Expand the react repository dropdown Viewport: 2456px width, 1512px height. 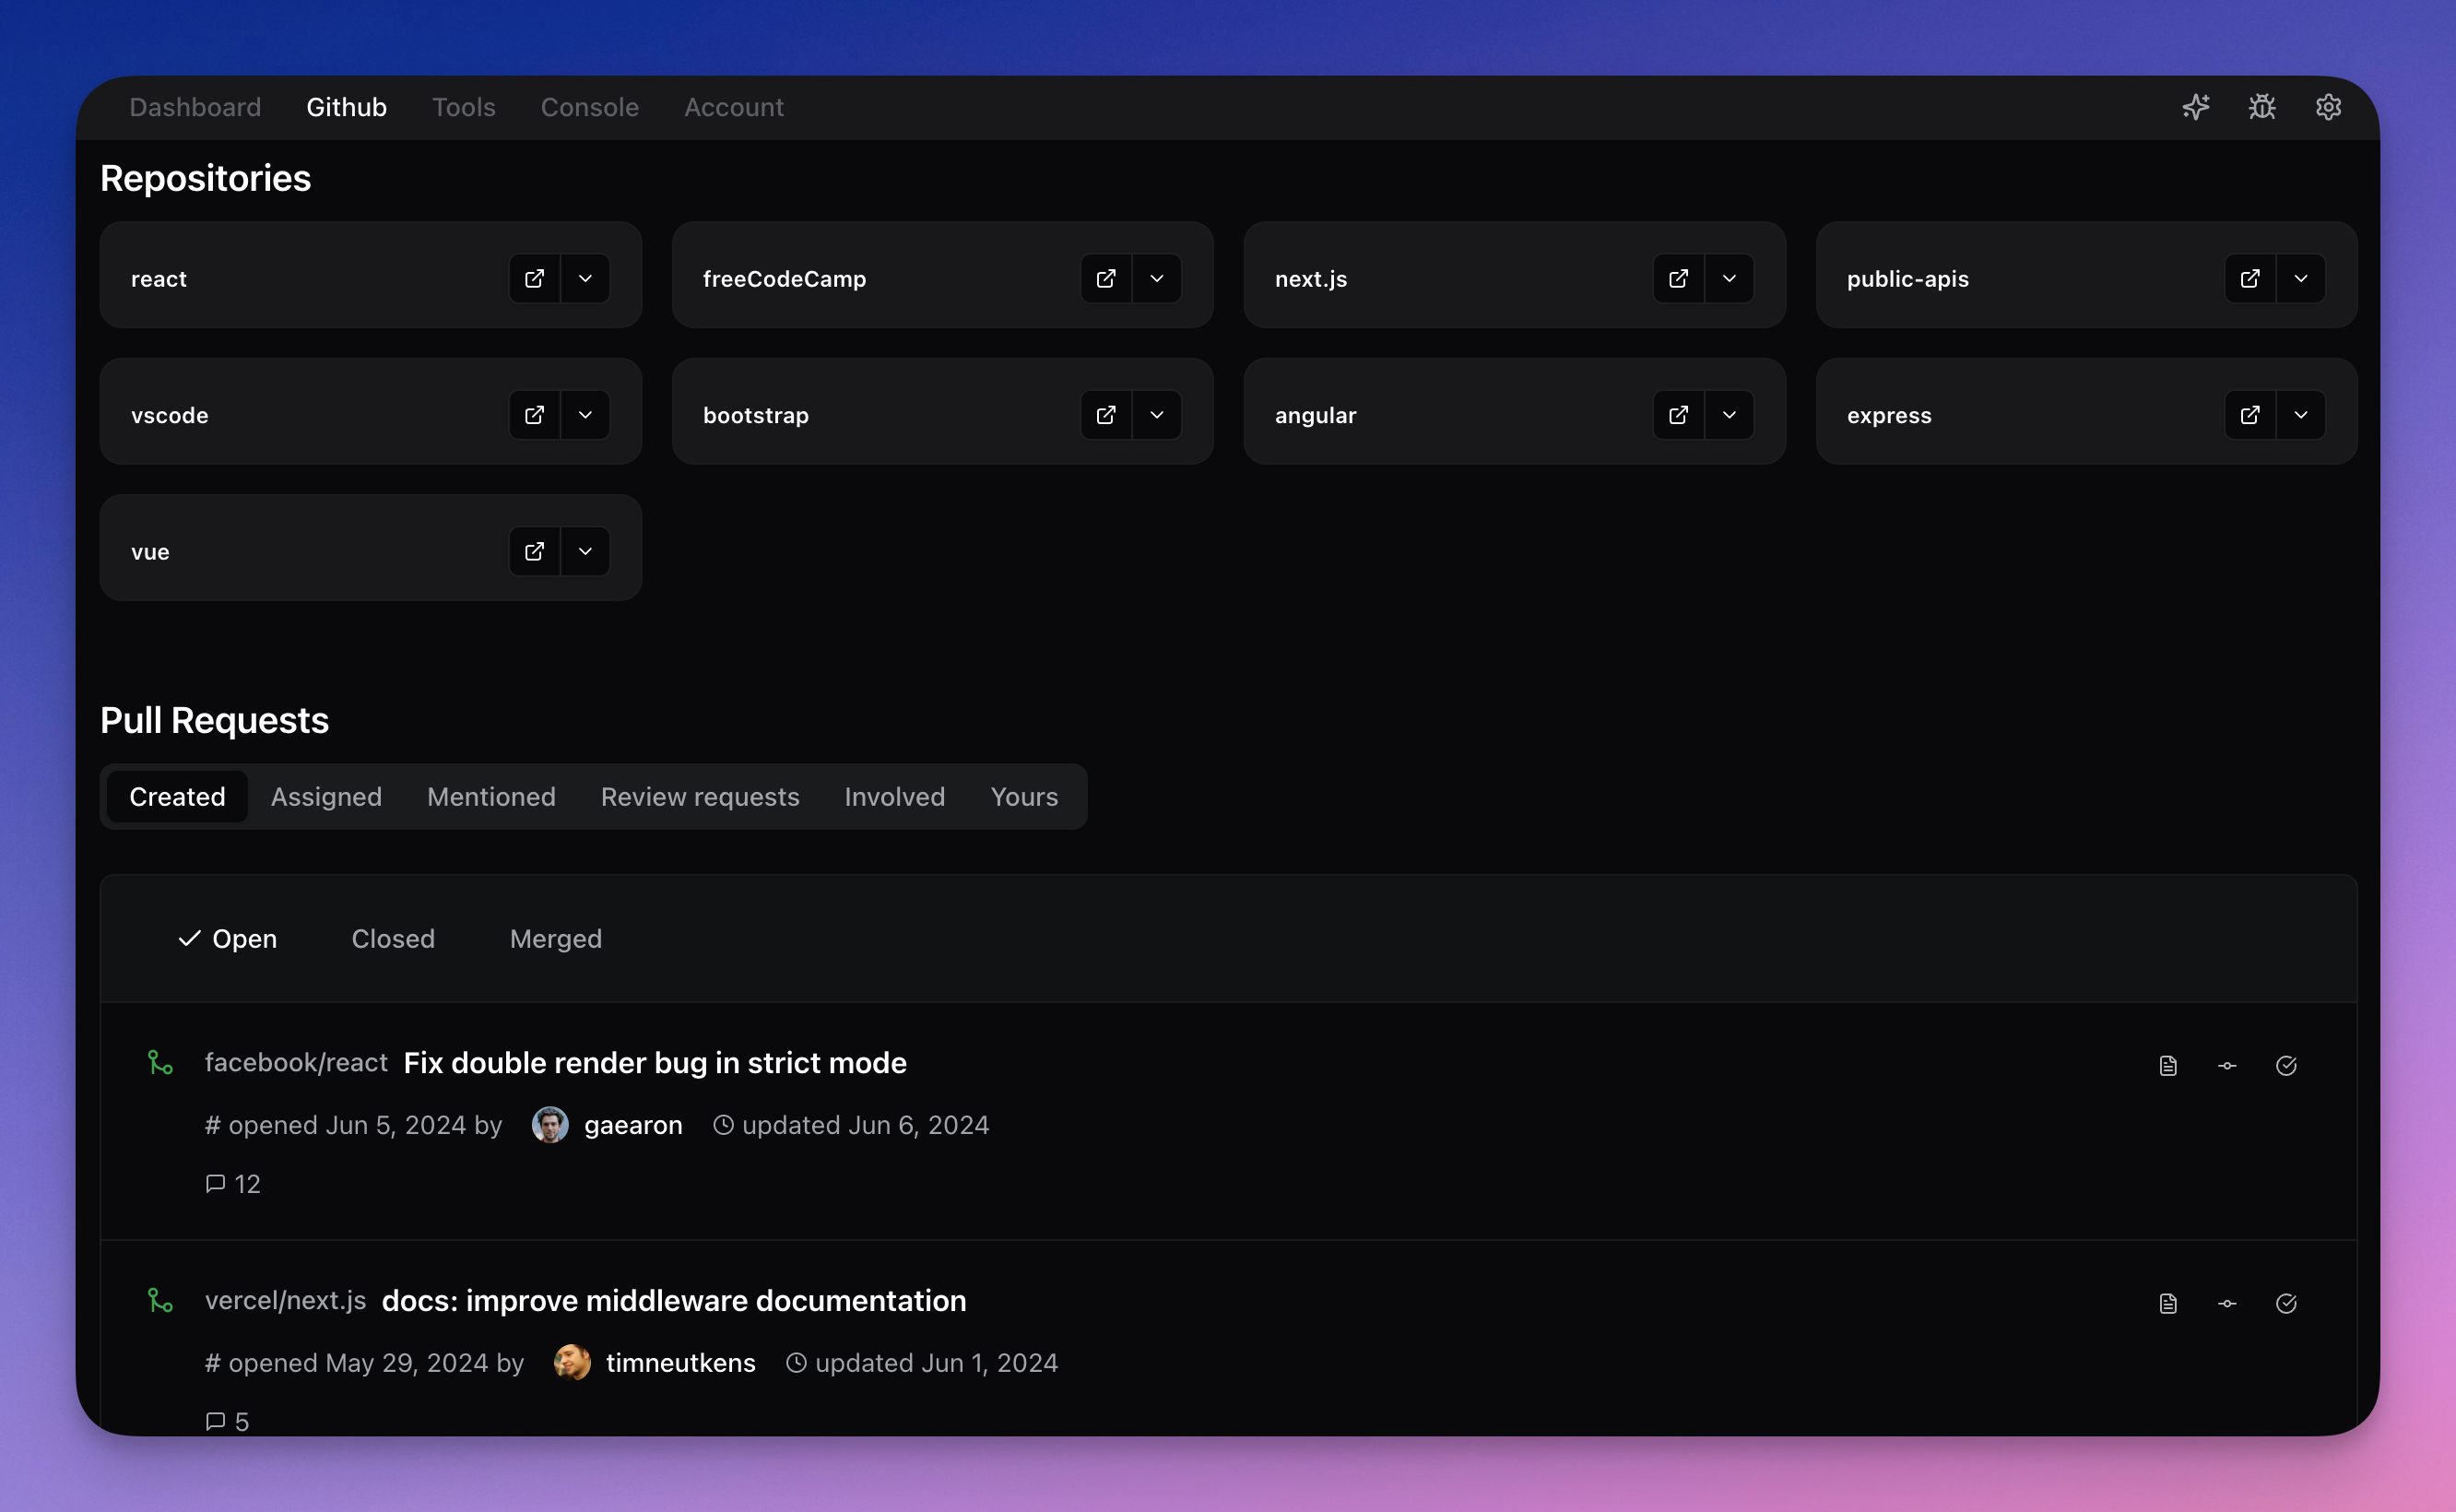click(x=586, y=278)
